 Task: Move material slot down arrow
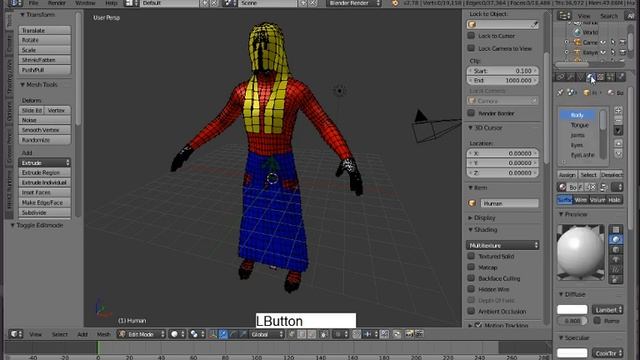coord(618,153)
